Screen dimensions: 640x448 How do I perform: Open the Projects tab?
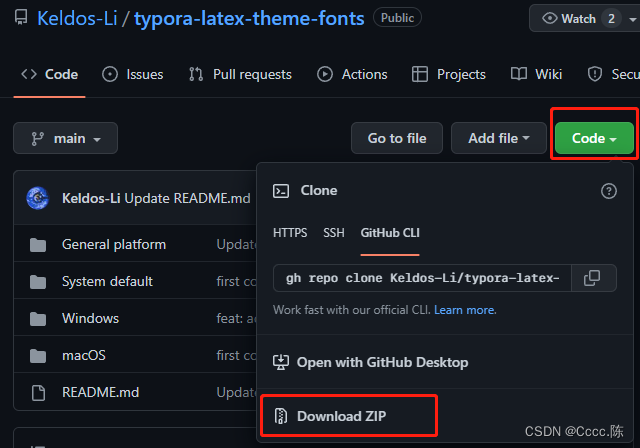[x=449, y=74]
